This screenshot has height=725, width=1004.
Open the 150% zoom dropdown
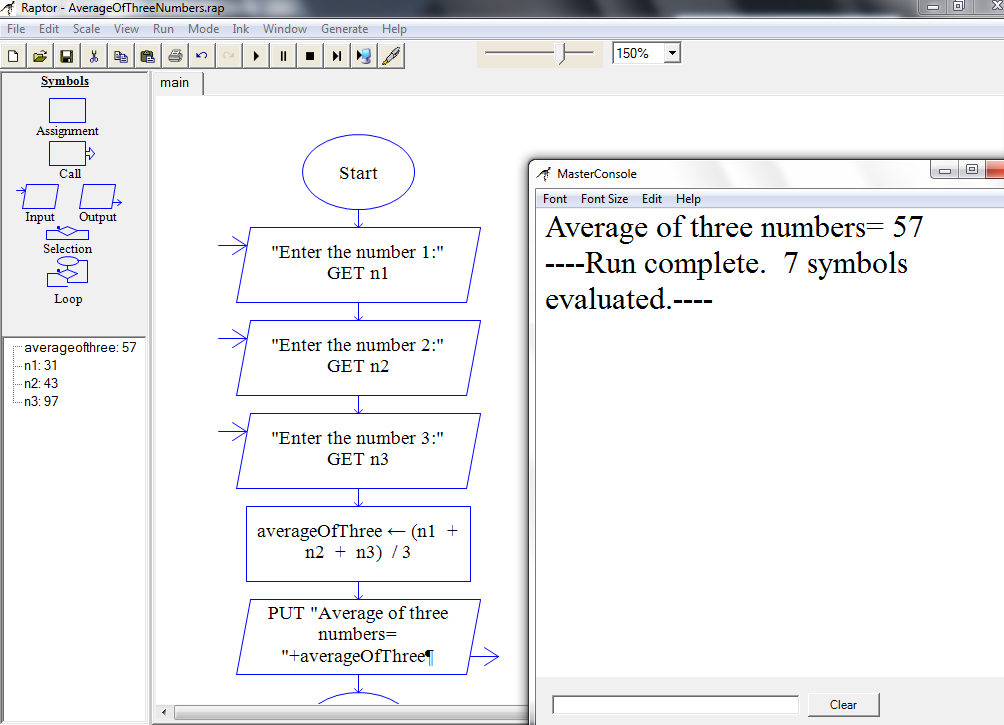pyautogui.click(x=673, y=52)
